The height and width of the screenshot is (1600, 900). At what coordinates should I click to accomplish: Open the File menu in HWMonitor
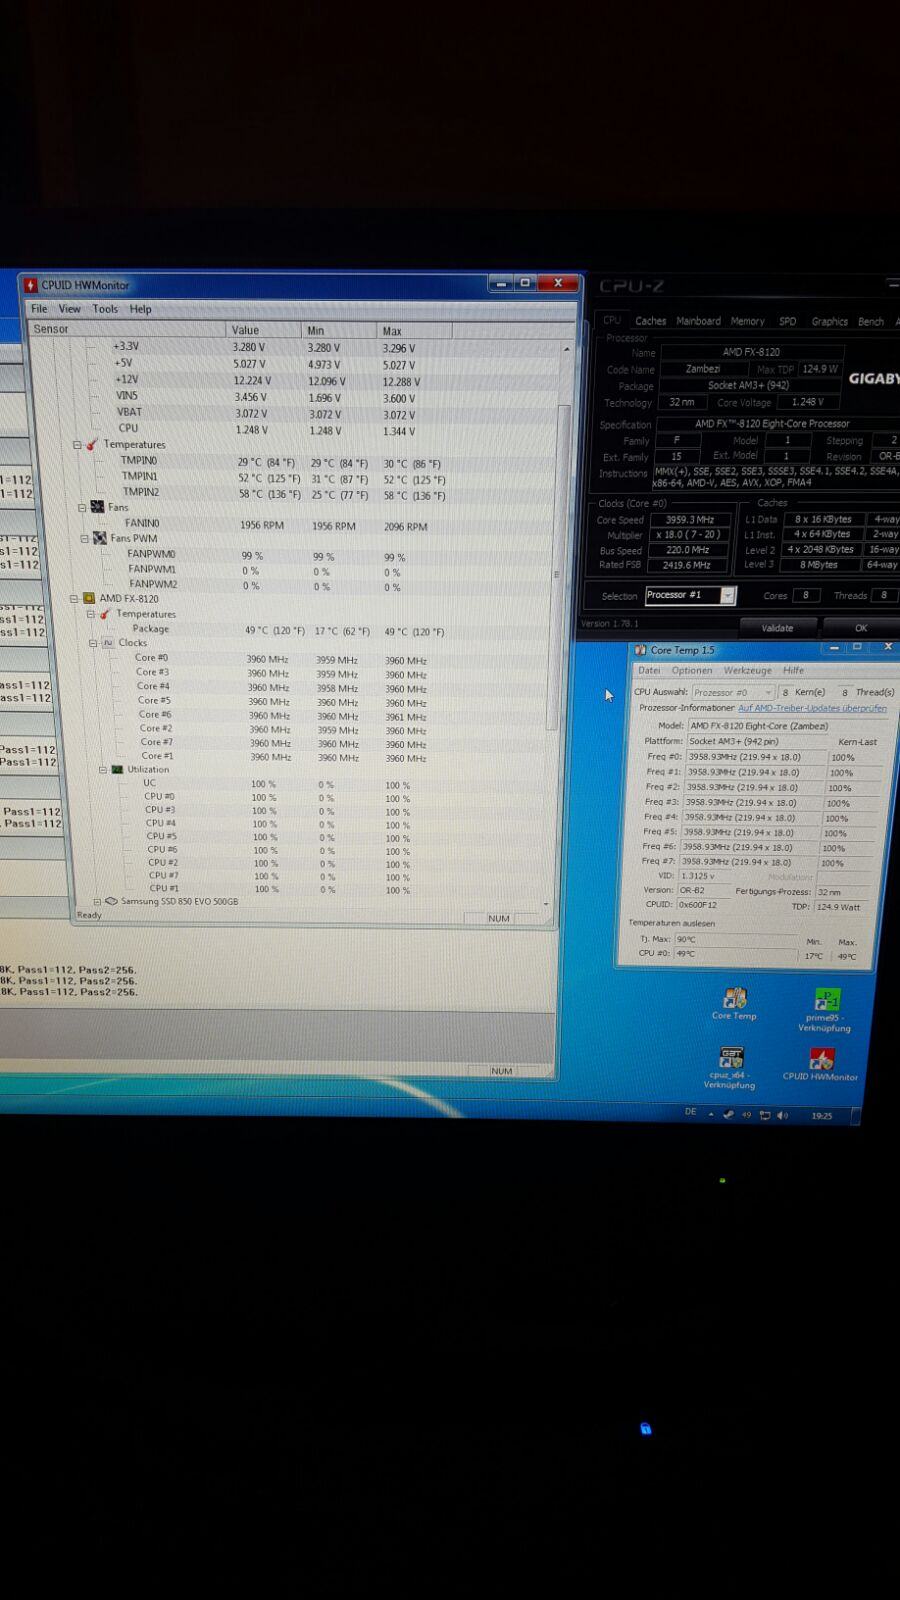point(39,309)
